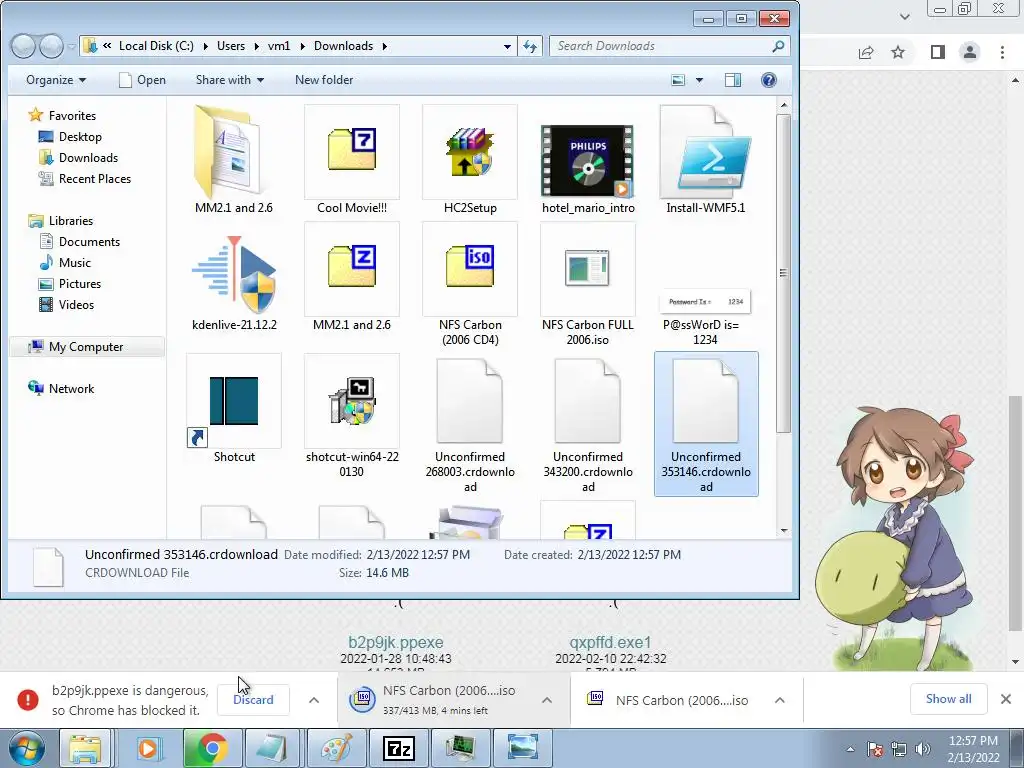This screenshot has height=768, width=1024.
Task: Bookmark this page with the star icon
Action: click(898, 52)
